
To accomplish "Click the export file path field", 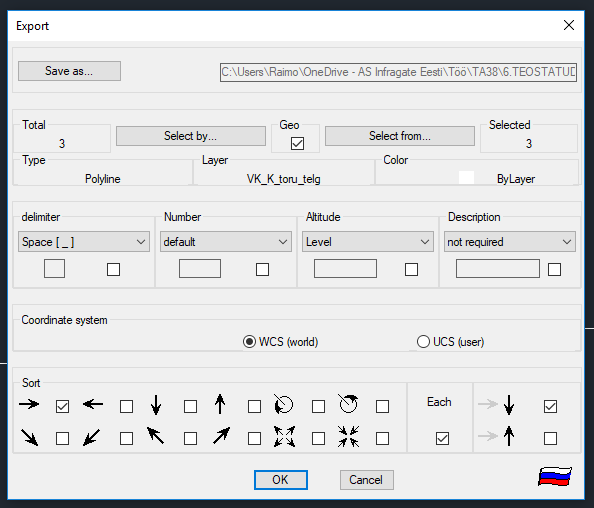I will [x=399, y=72].
